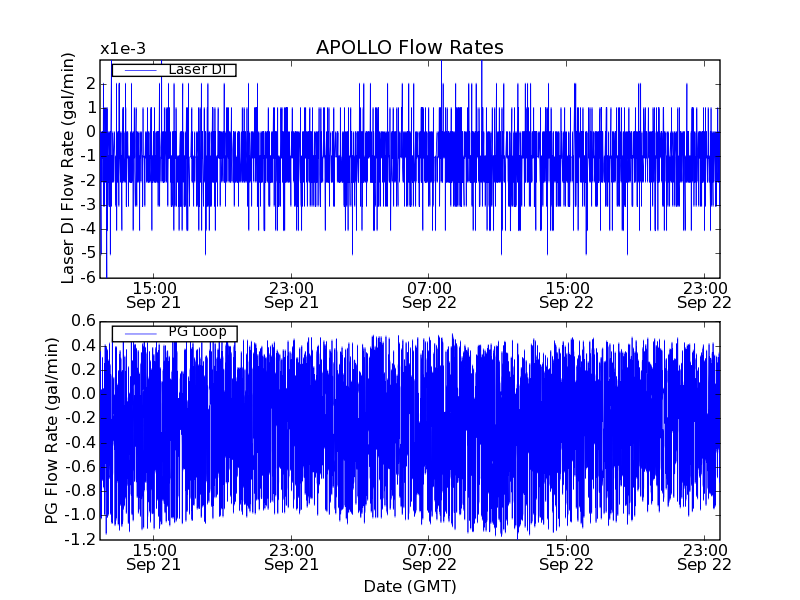The width and height of the screenshot is (800, 600).
Task: Click the Laser DI Flow Rate axis label
Action: pos(68,168)
